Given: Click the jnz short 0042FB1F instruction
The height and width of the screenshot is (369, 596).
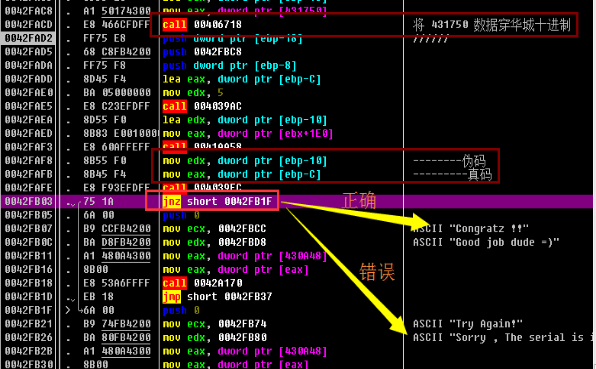Looking at the screenshot, I should coord(217,201).
